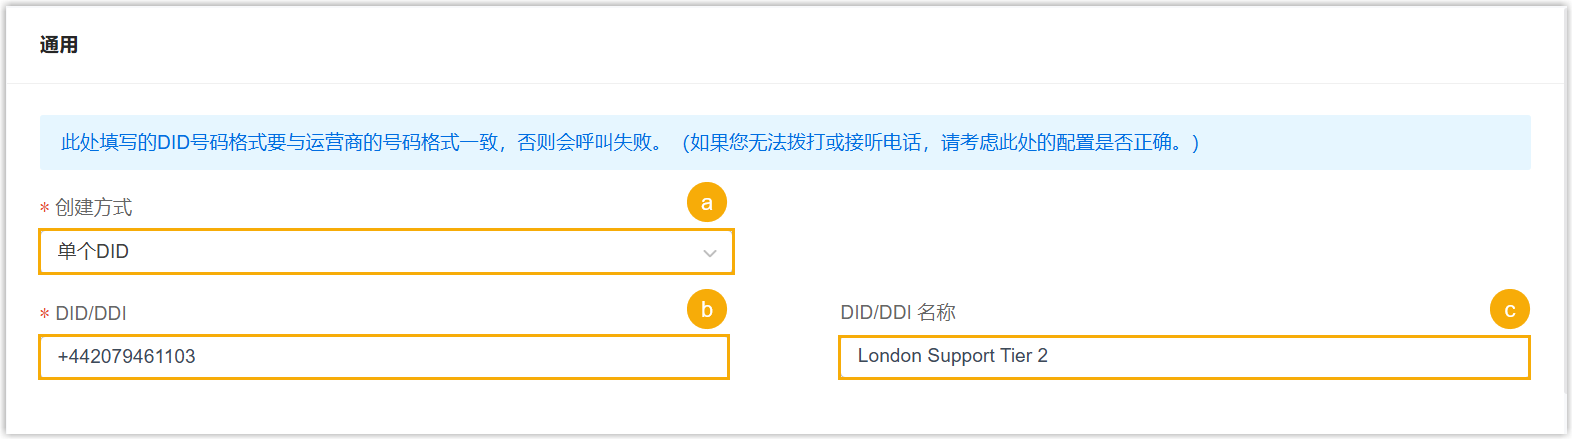The height and width of the screenshot is (440, 1573).
Task: Click the 通用 section heading
Action: (x=59, y=45)
